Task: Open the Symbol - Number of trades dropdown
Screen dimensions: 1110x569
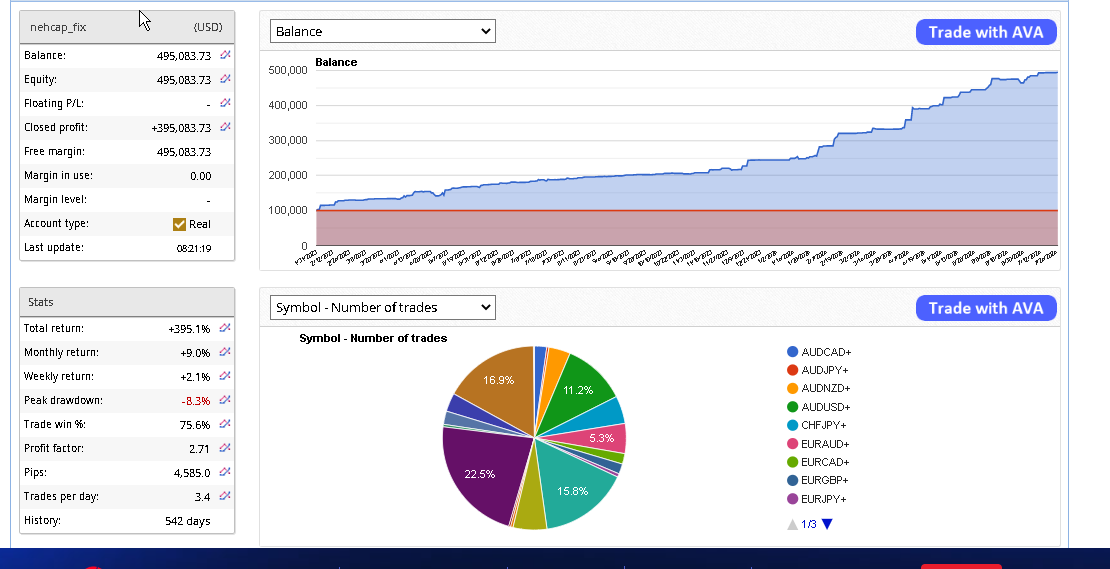Action: click(383, 307)
